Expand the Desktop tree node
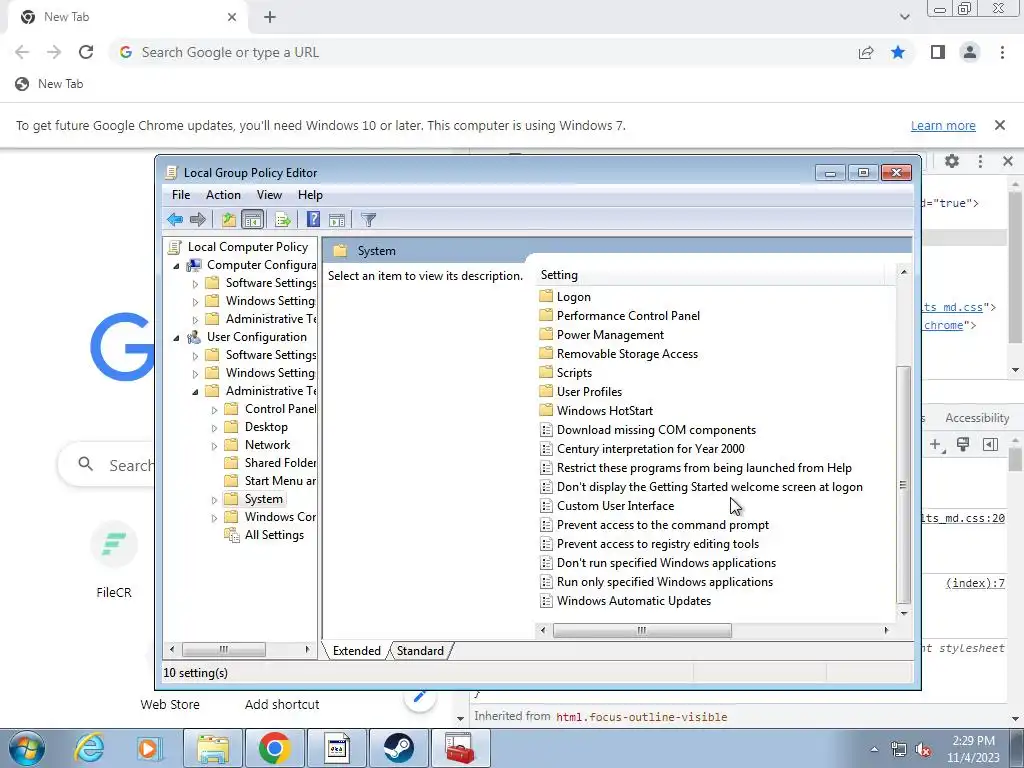Viewport: 1024px width, 768px height. coord(214,428)
